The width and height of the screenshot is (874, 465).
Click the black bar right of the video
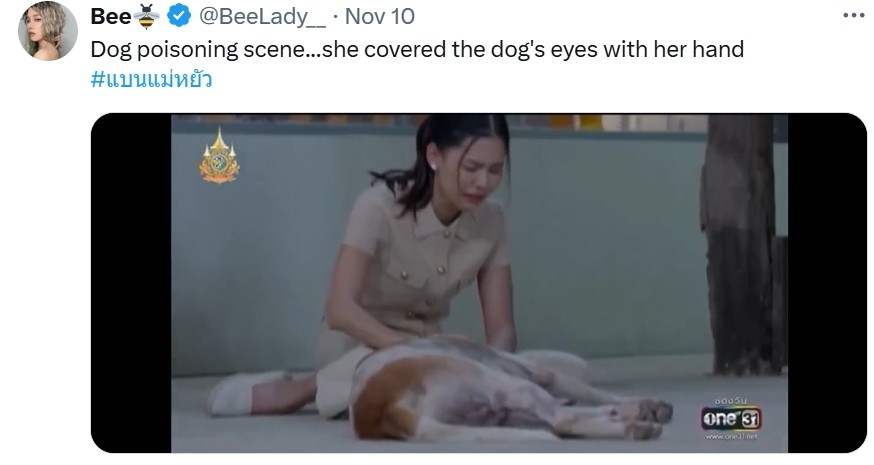pyautogui.click(x=827, y=283)
